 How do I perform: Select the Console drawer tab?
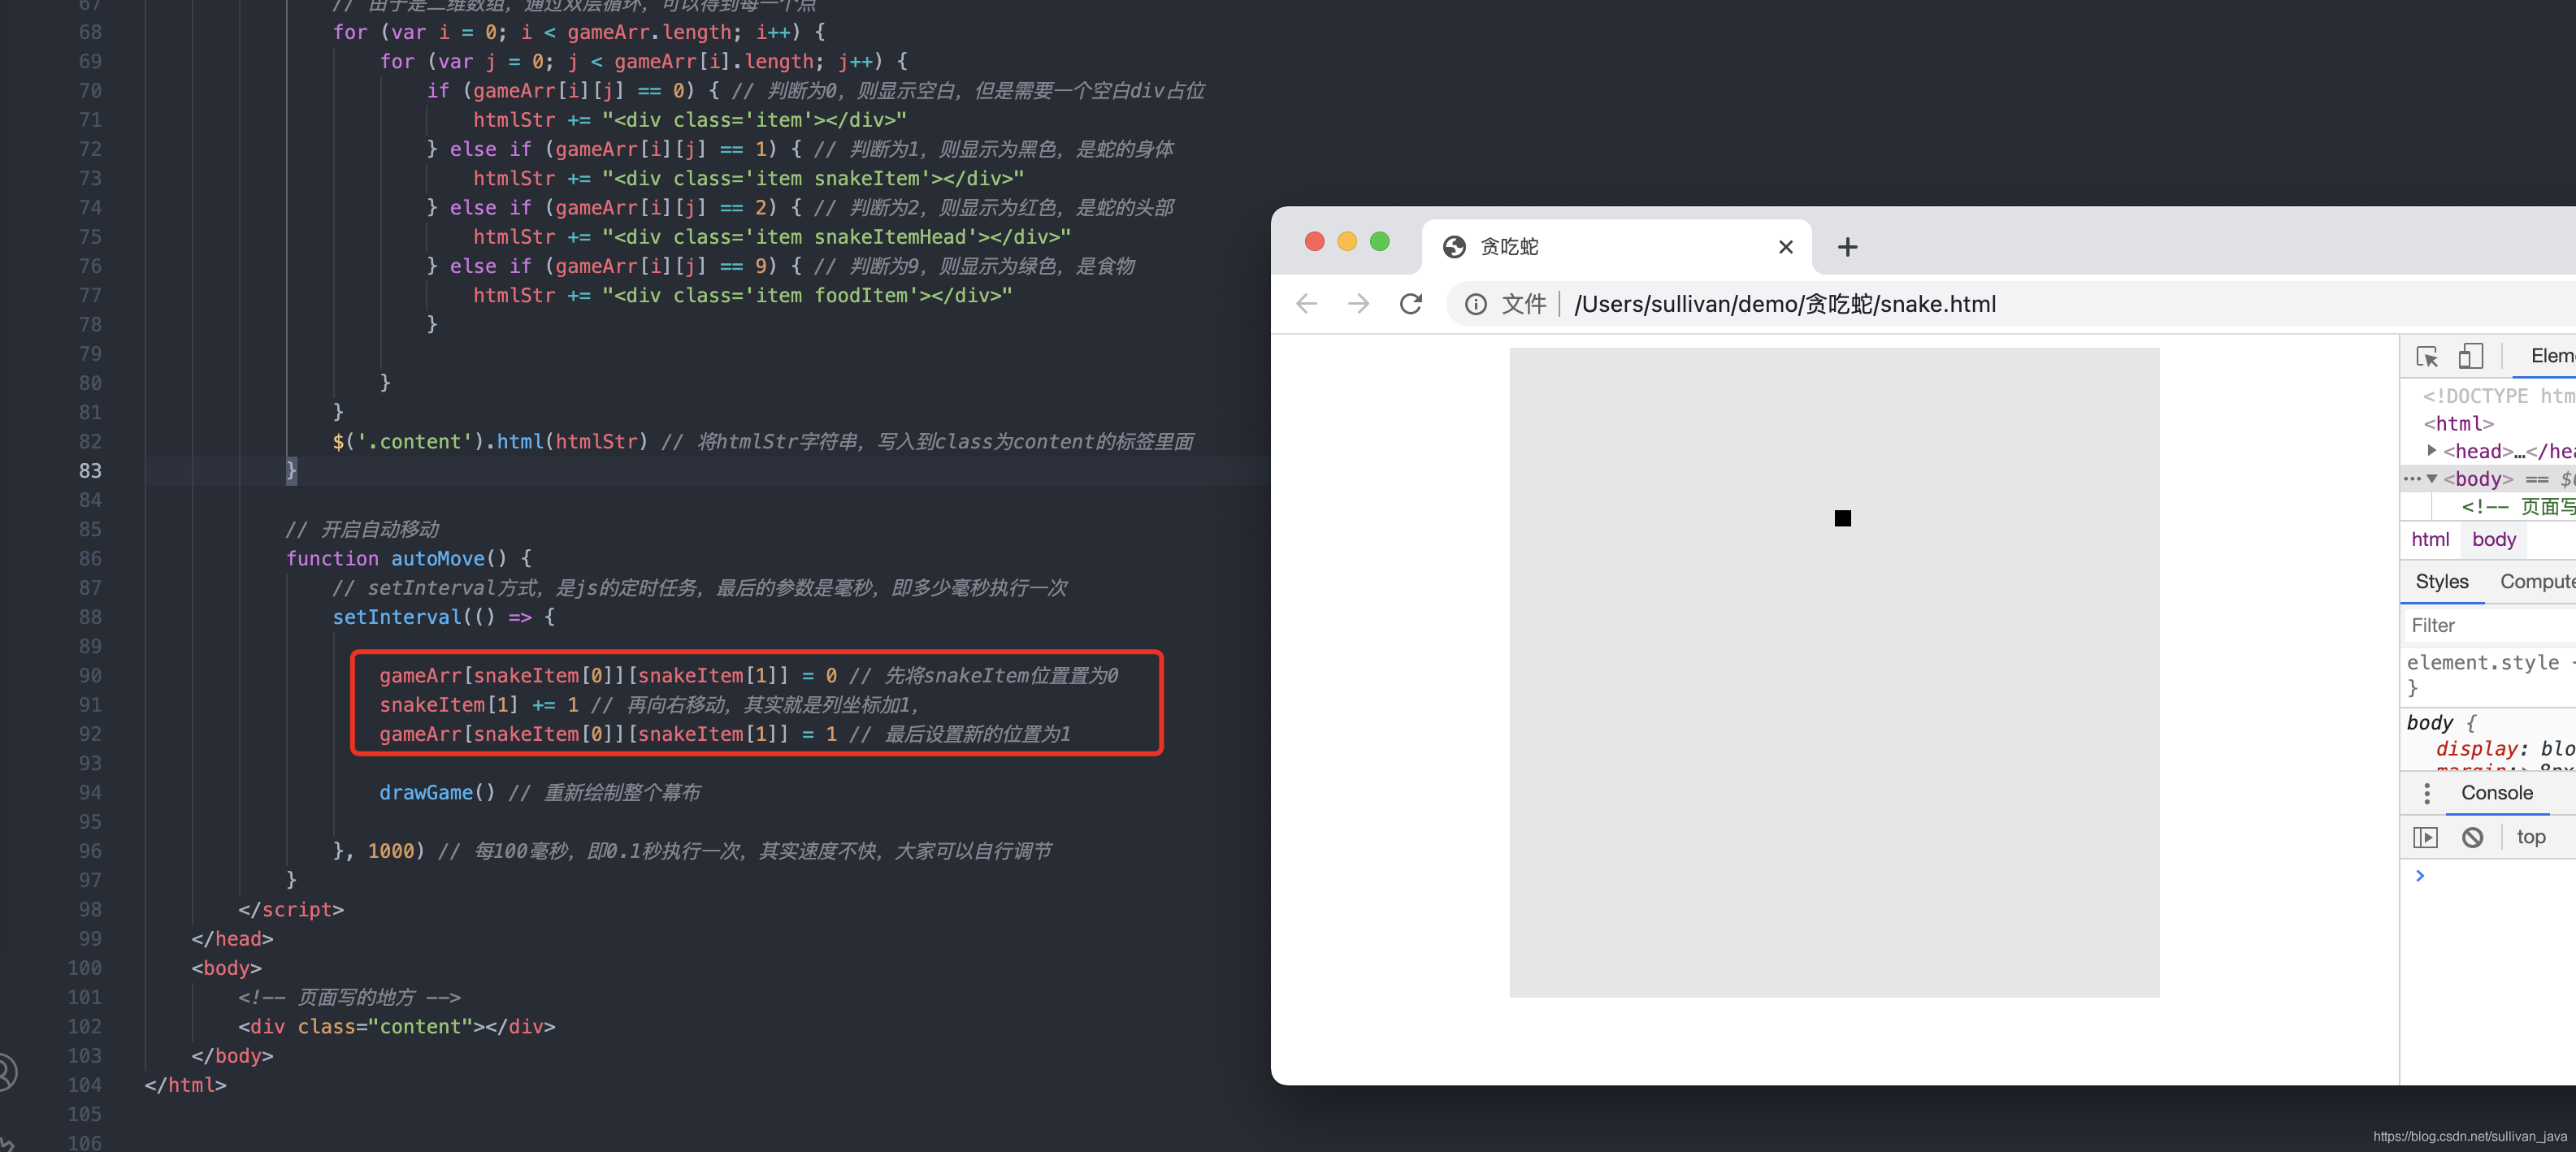pyautogui.click(x=2496, y=793)
